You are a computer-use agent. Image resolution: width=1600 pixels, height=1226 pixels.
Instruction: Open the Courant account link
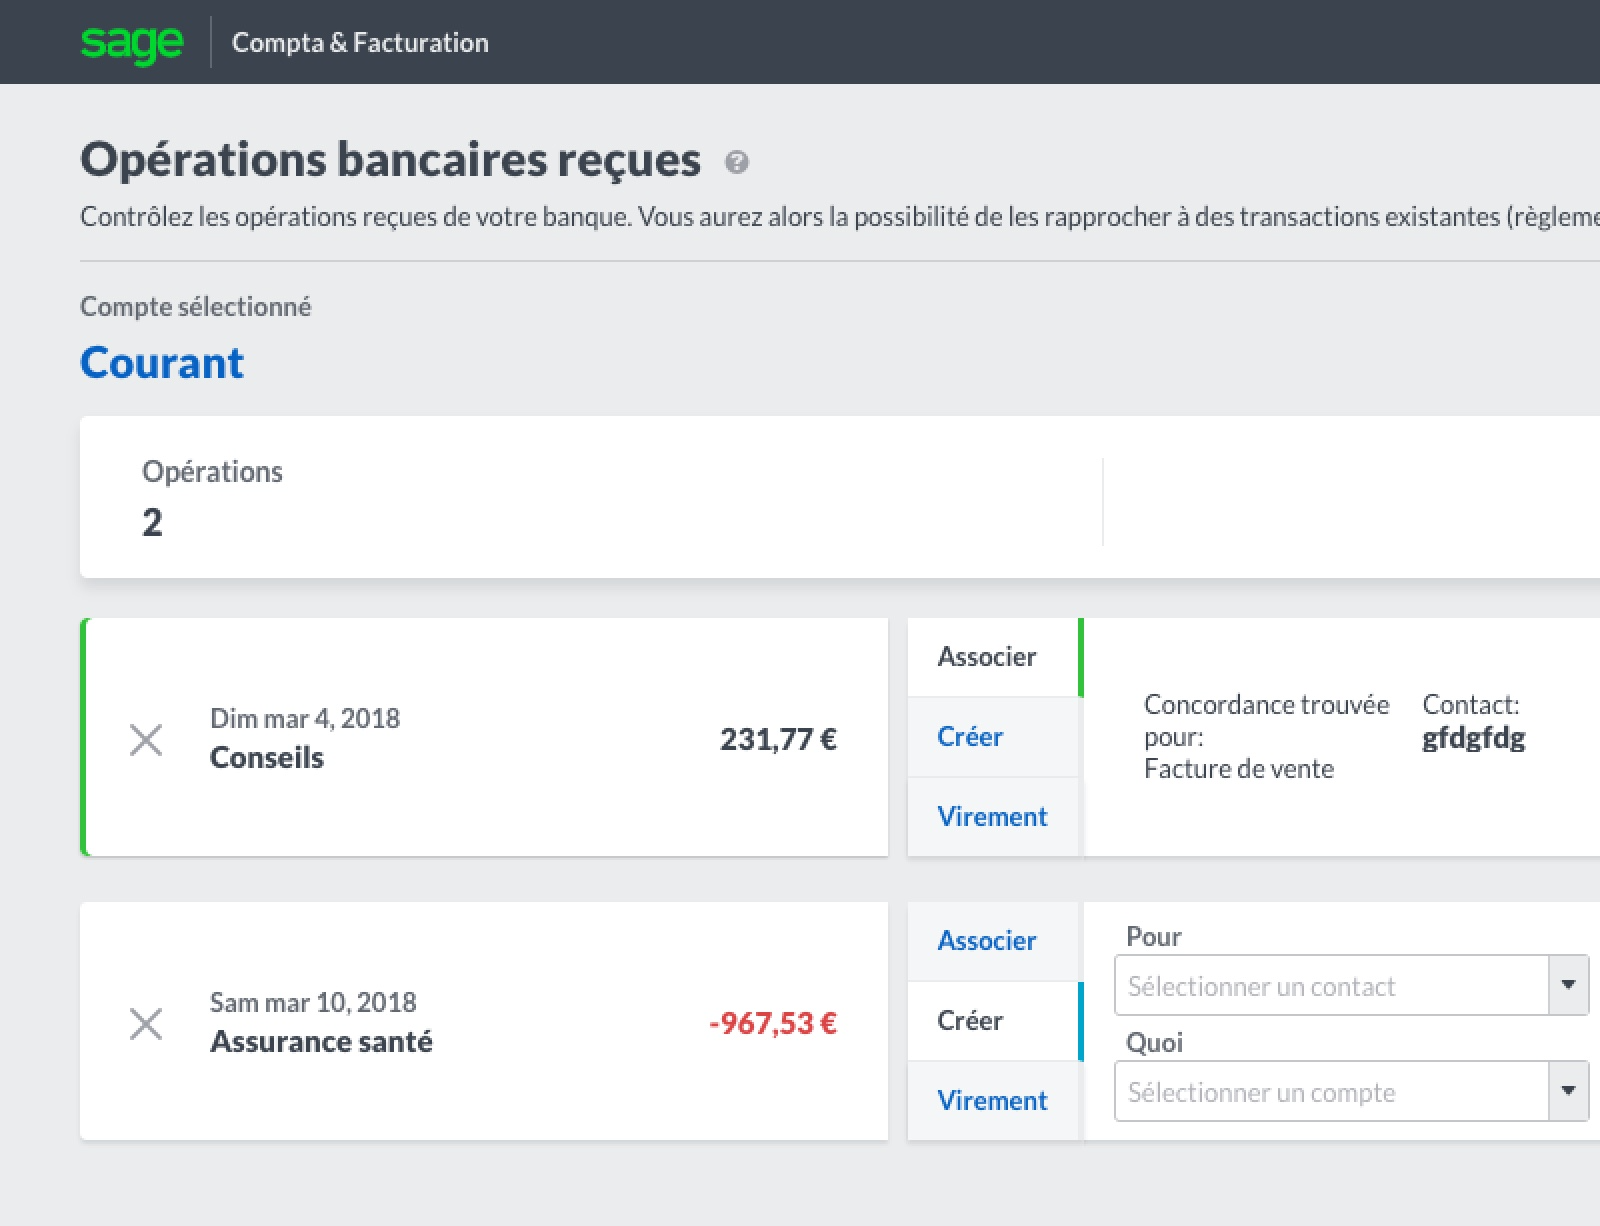[x=162, y=363]
